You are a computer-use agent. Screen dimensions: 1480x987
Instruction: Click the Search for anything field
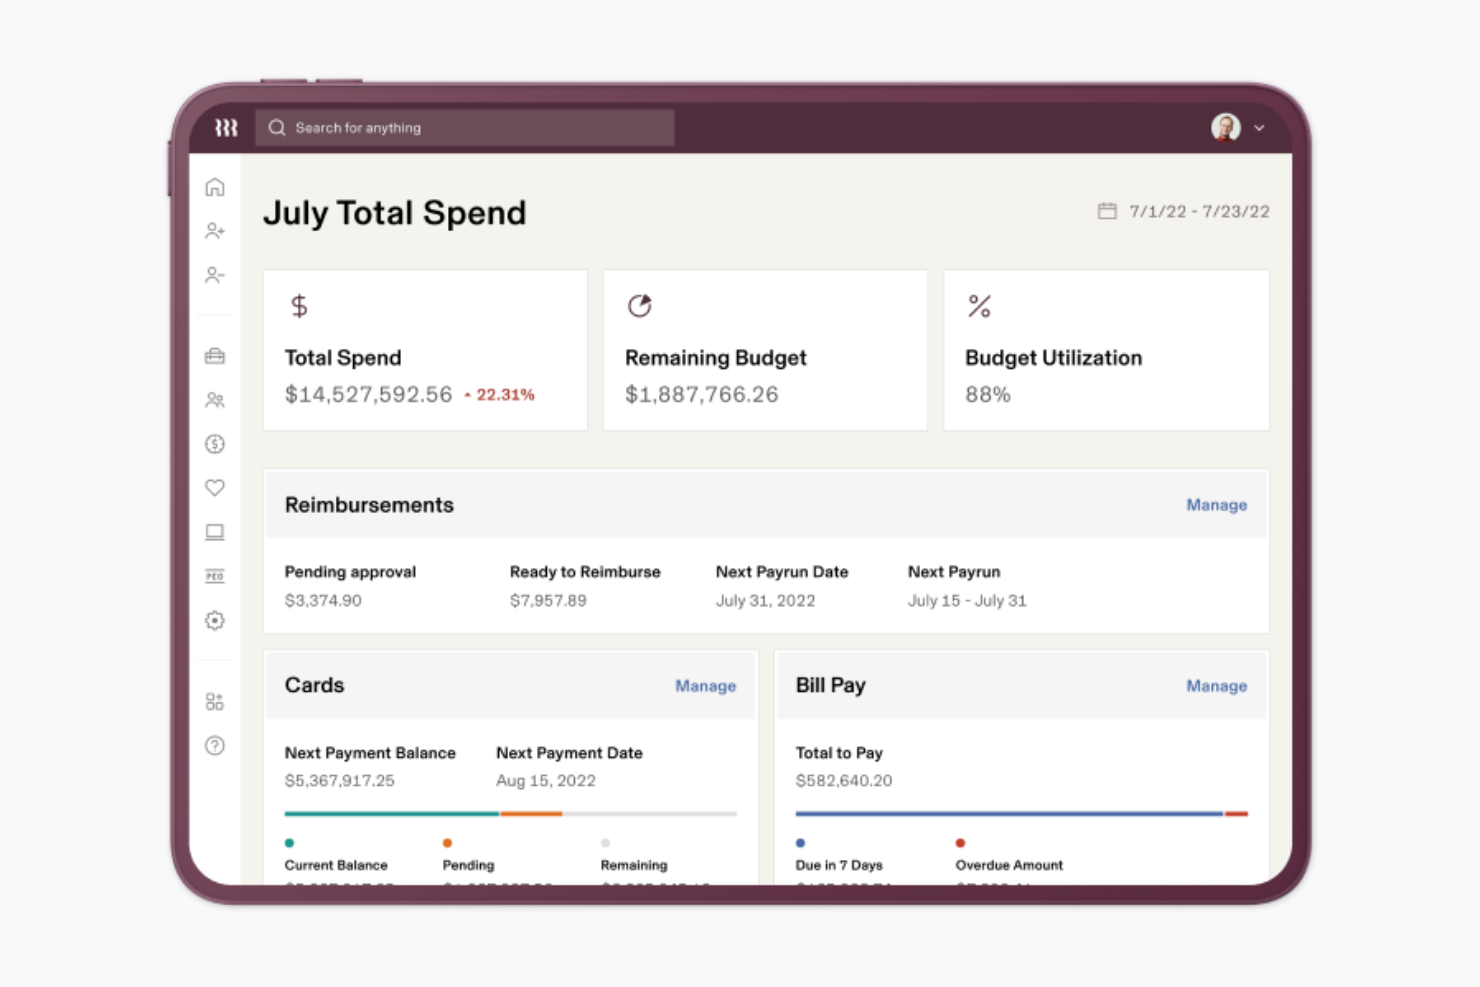(465, 127)
